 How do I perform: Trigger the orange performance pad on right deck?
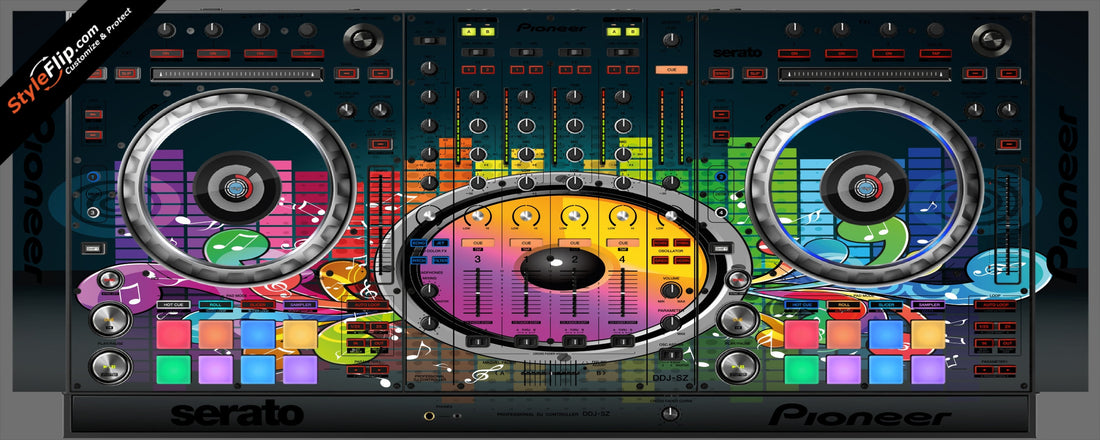(x=843, y=334)
